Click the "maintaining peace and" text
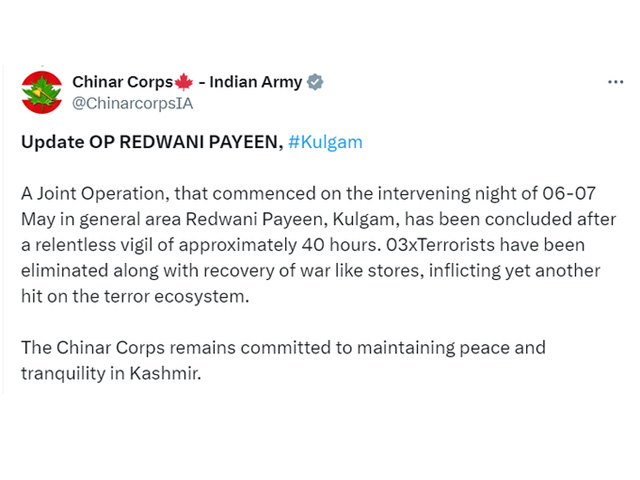This screenshot has height=480, width=640. [451, 348]
